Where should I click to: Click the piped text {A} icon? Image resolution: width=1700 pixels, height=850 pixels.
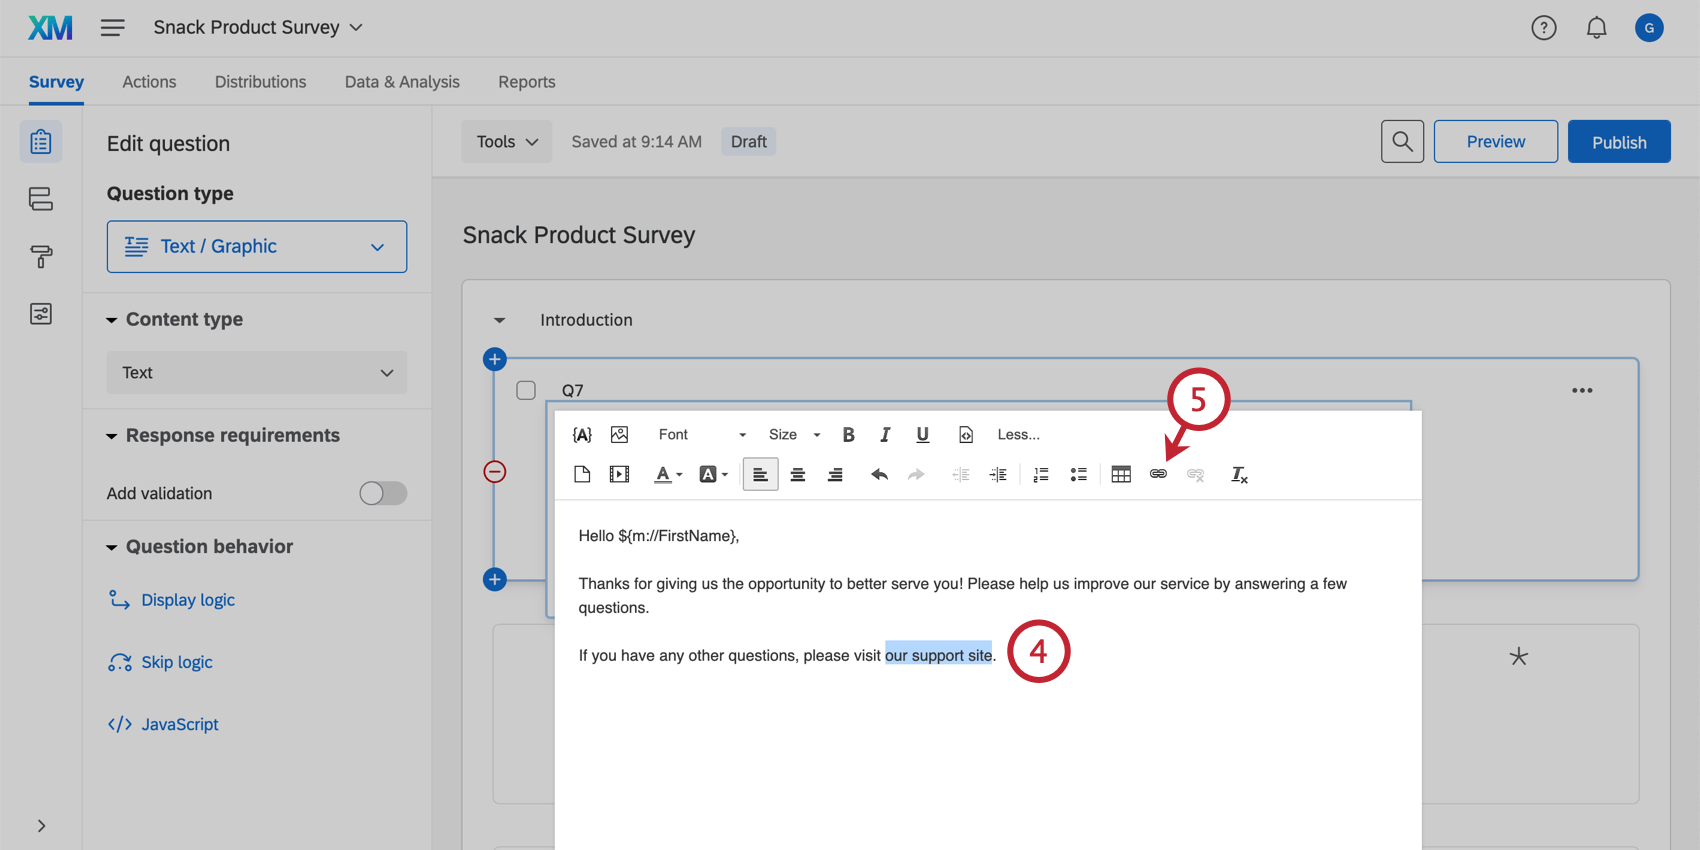[582, 434]
